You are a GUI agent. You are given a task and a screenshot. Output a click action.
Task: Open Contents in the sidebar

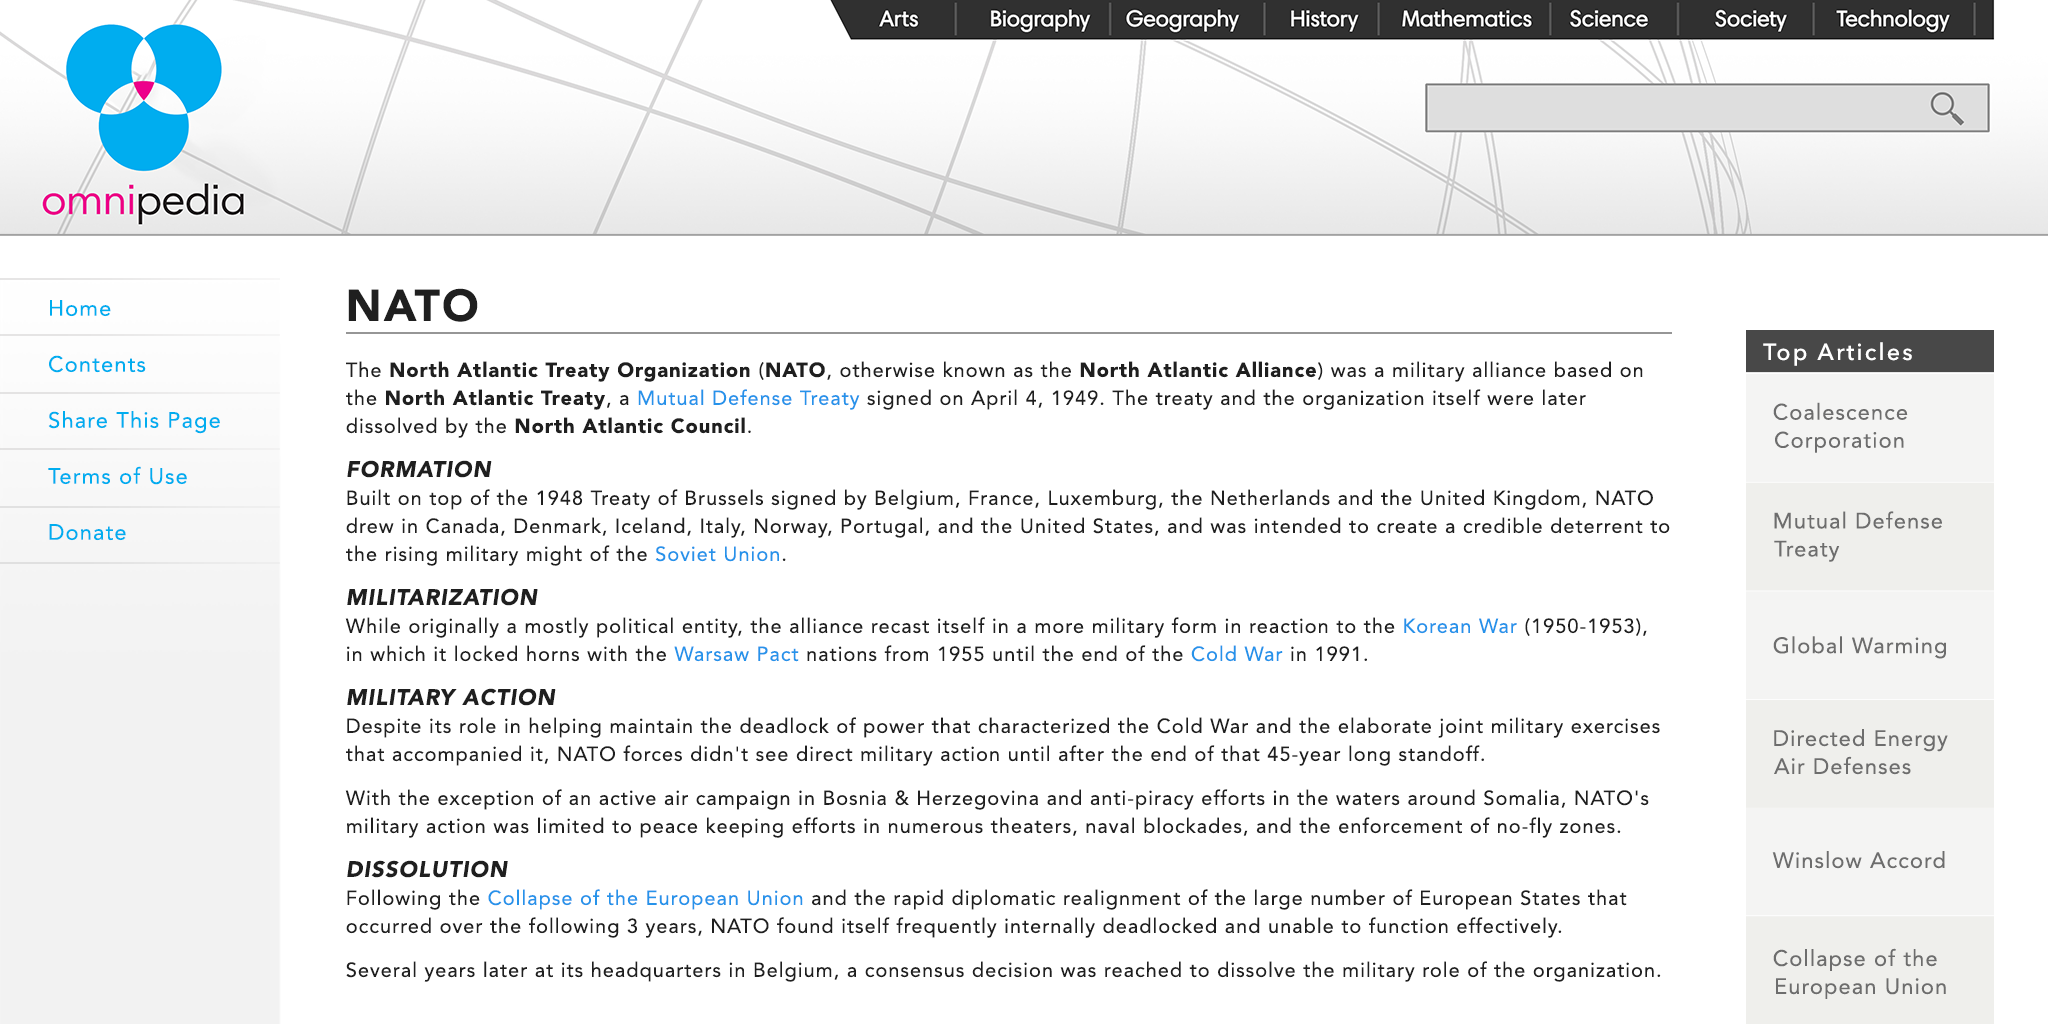(97, 364)
